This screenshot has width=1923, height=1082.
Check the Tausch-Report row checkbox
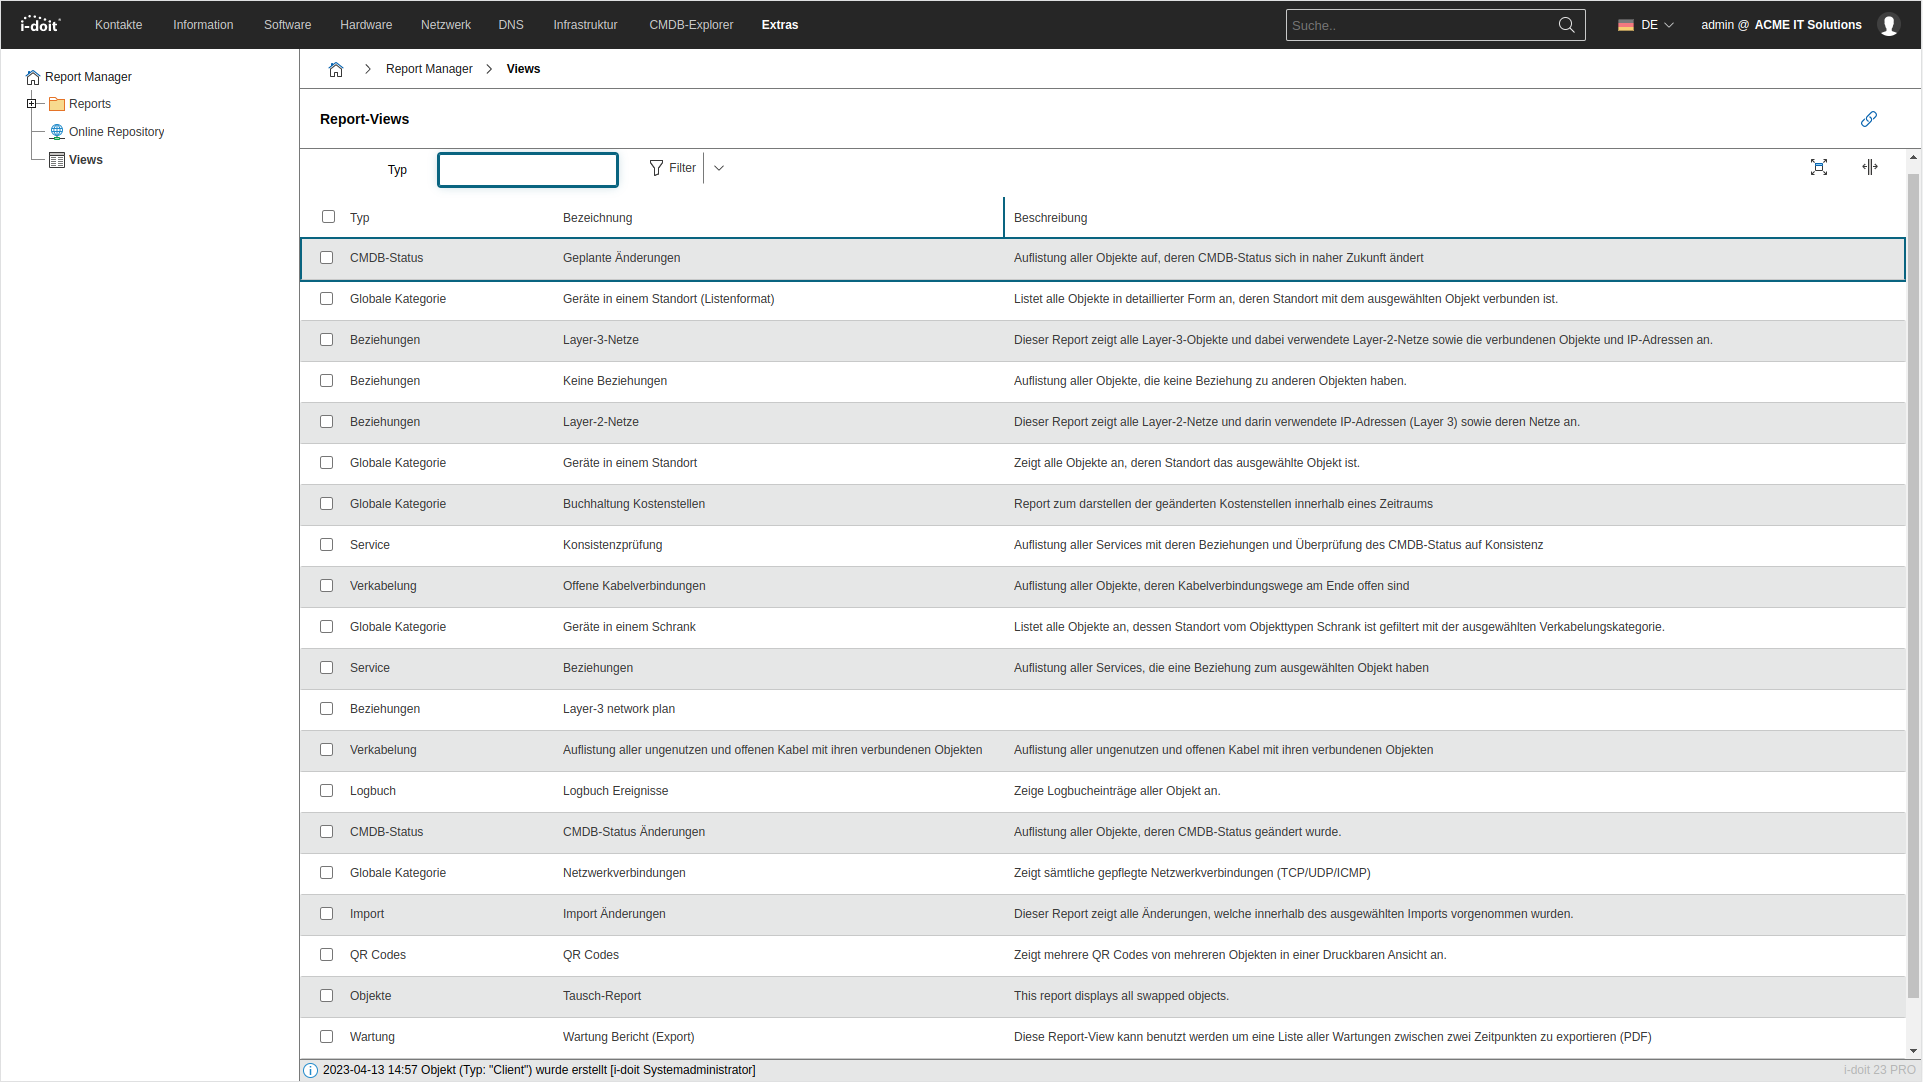(x=326, y=996)
